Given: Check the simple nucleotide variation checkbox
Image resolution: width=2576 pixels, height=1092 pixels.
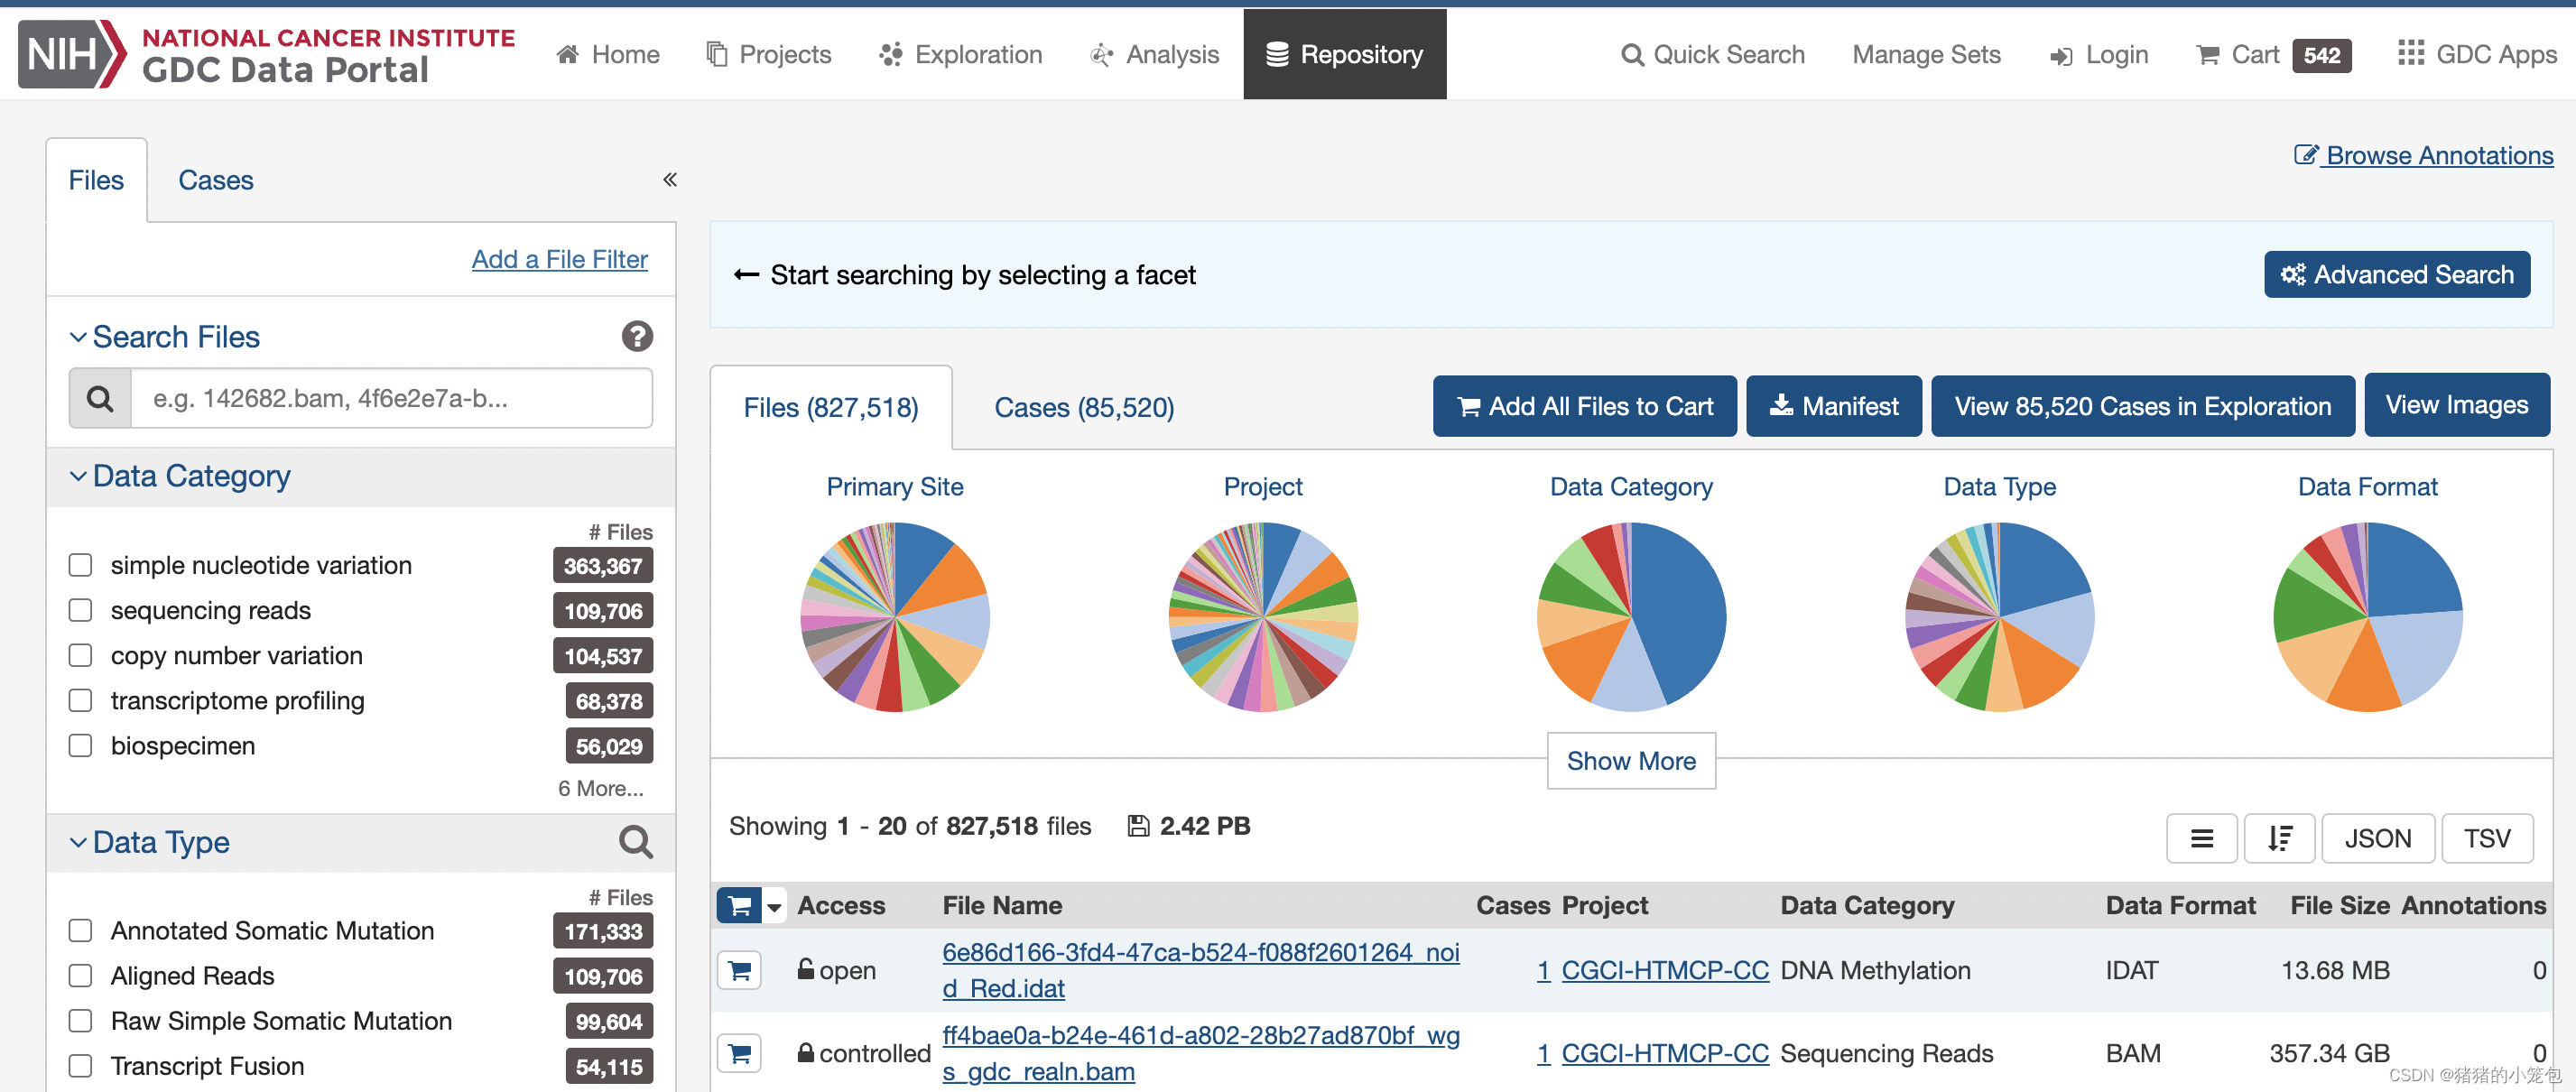Looking at the screenshot, I should [x=80, y=565].
